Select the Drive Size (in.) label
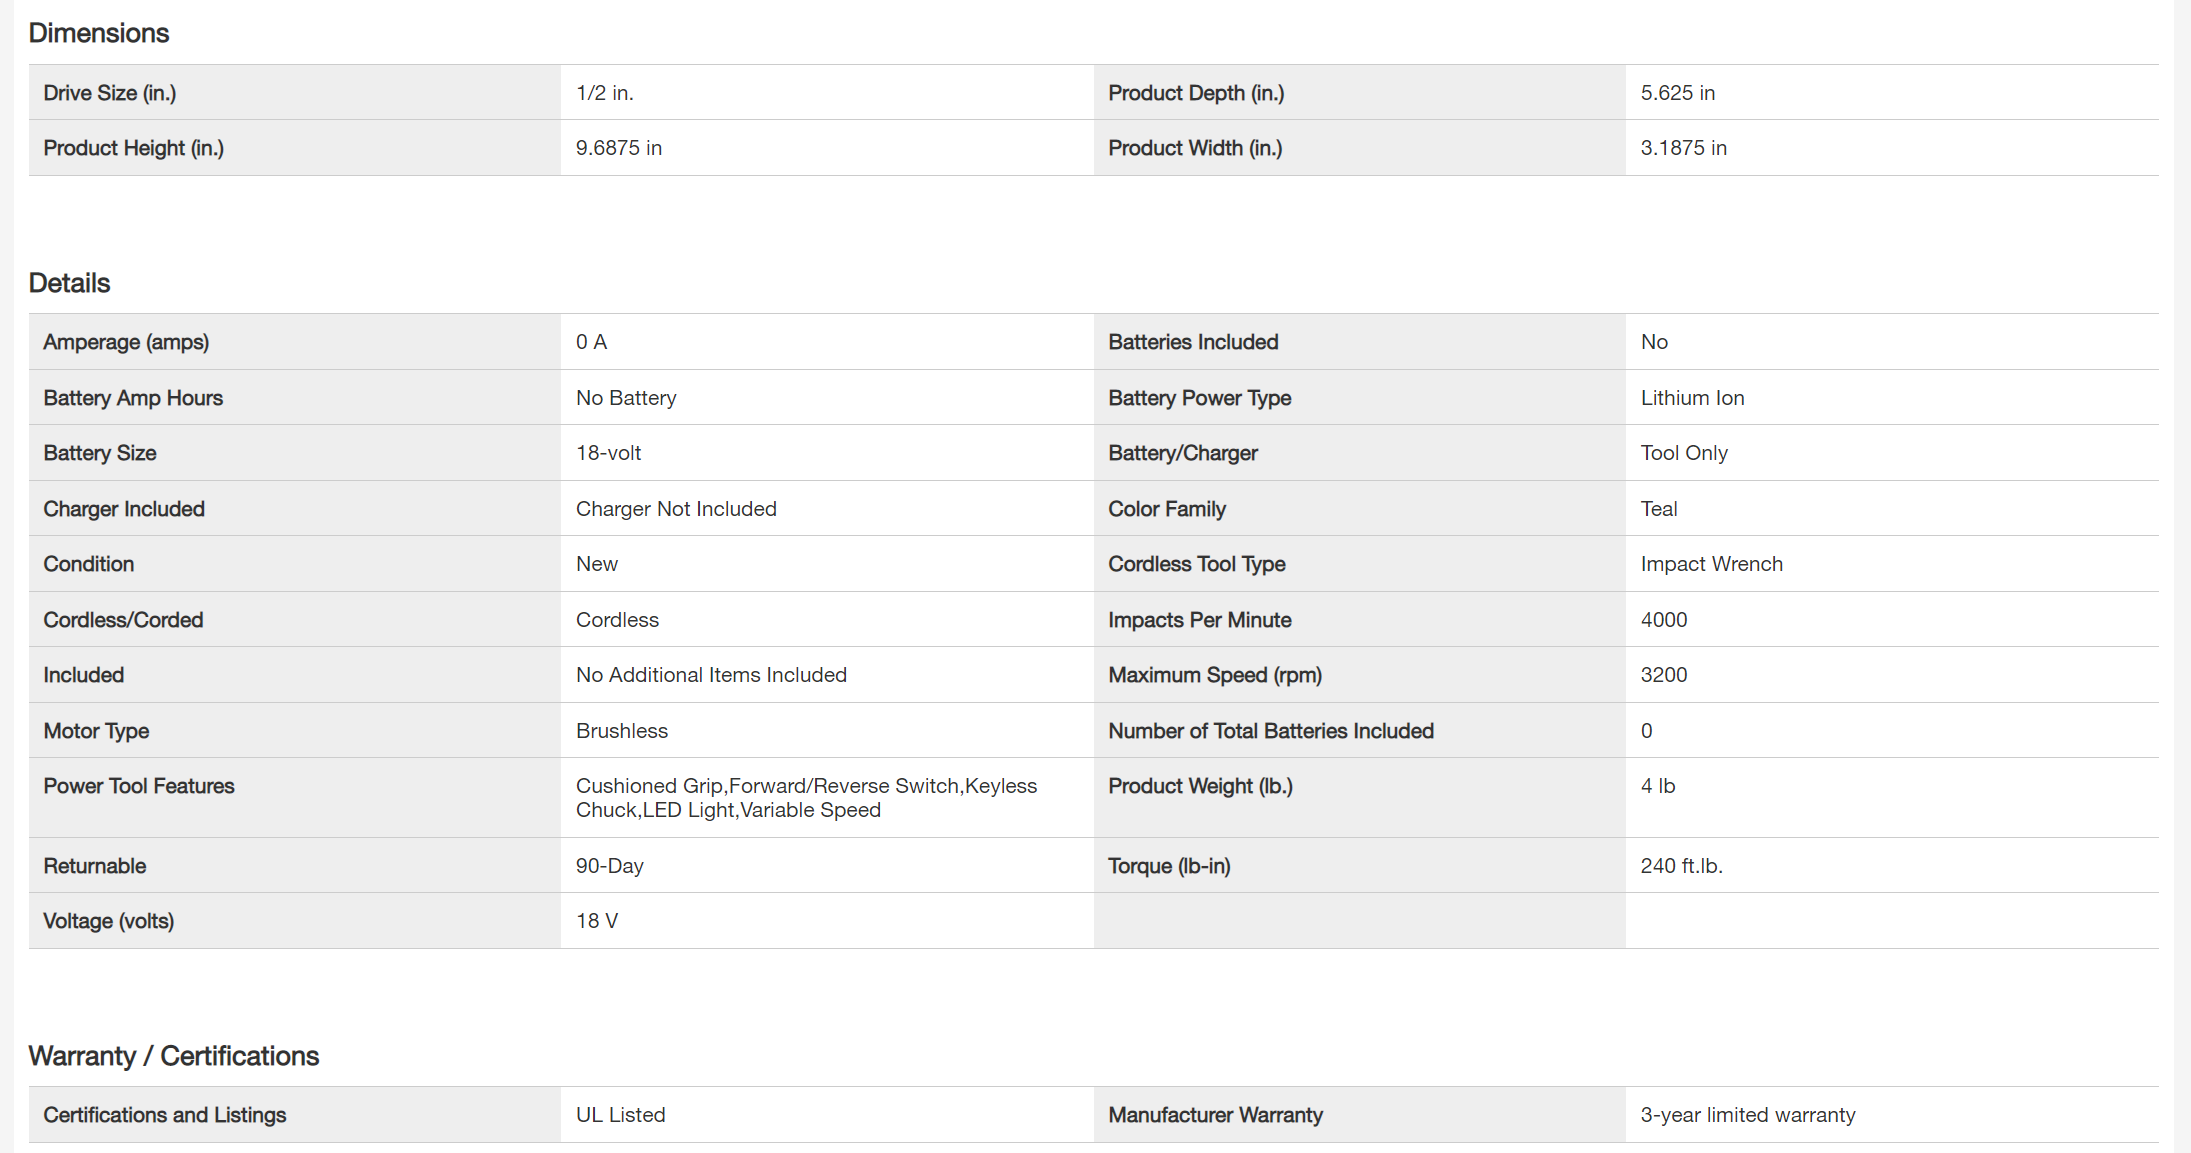Image resolution: width=2191 pixels, height=1153 pixels. click(110, 93)
